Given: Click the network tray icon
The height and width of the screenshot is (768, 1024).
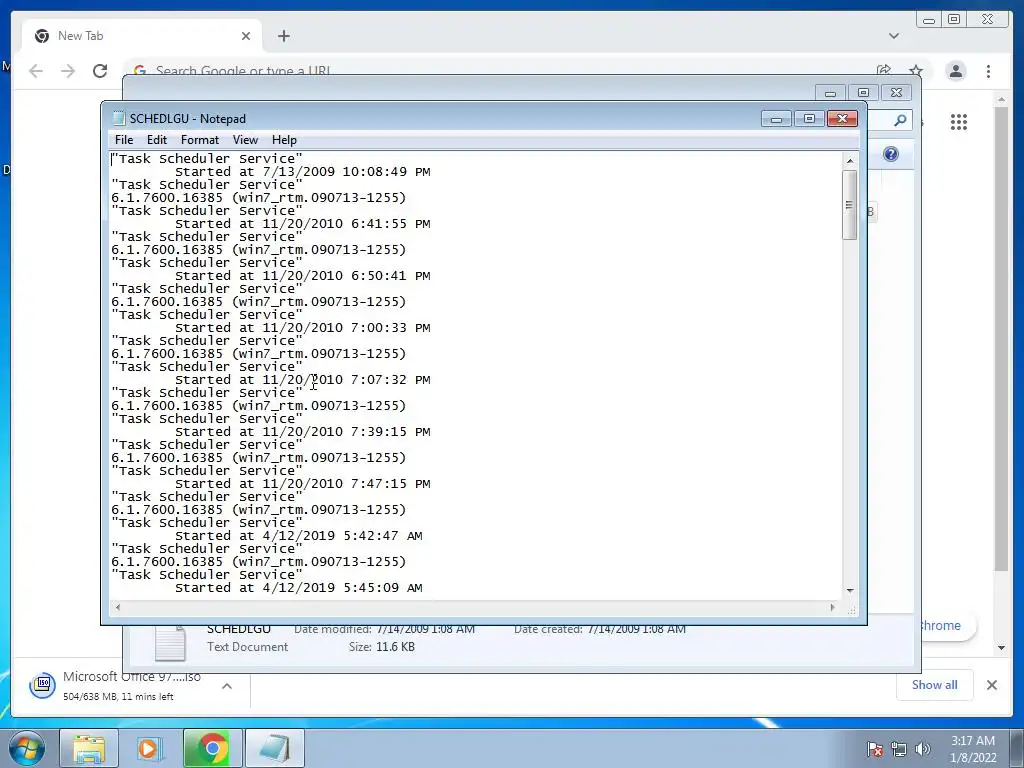Looking at the screenshot, I should point(899,749).
